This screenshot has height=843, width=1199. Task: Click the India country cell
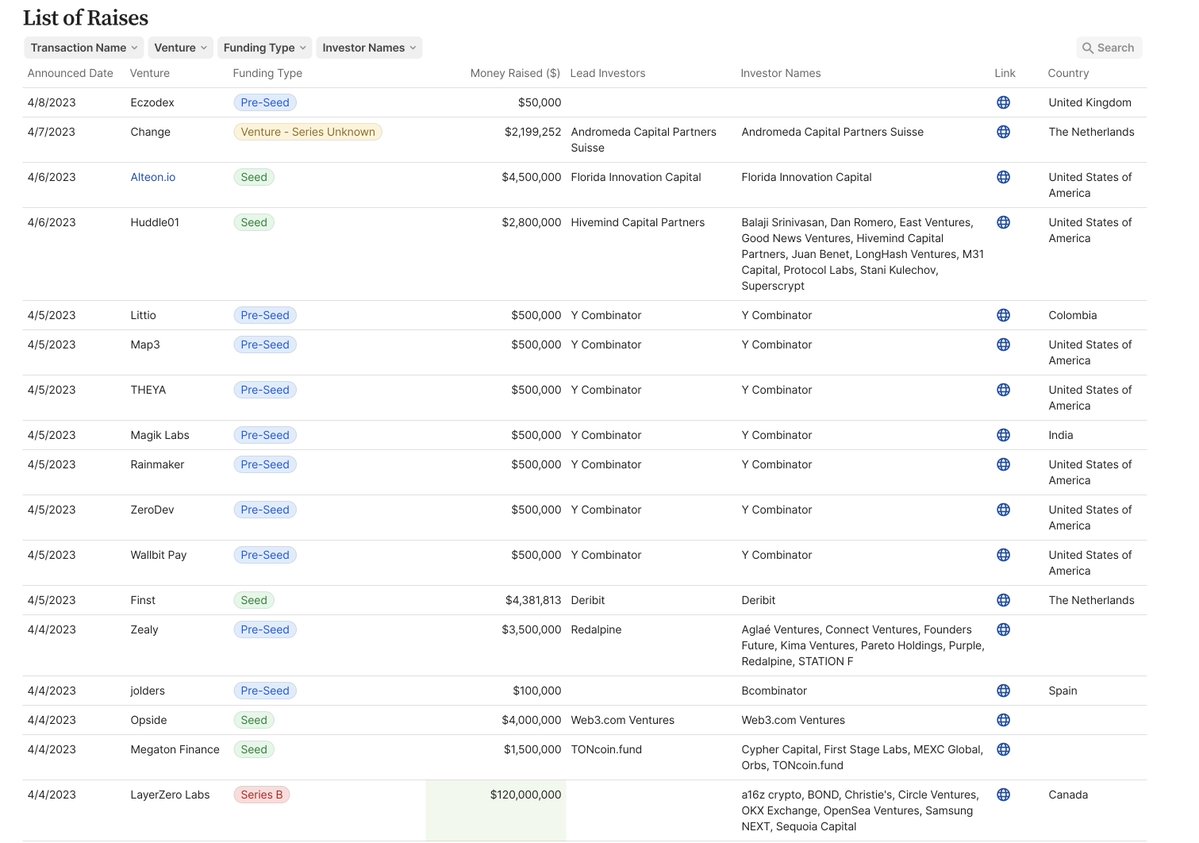point(1061,435)
